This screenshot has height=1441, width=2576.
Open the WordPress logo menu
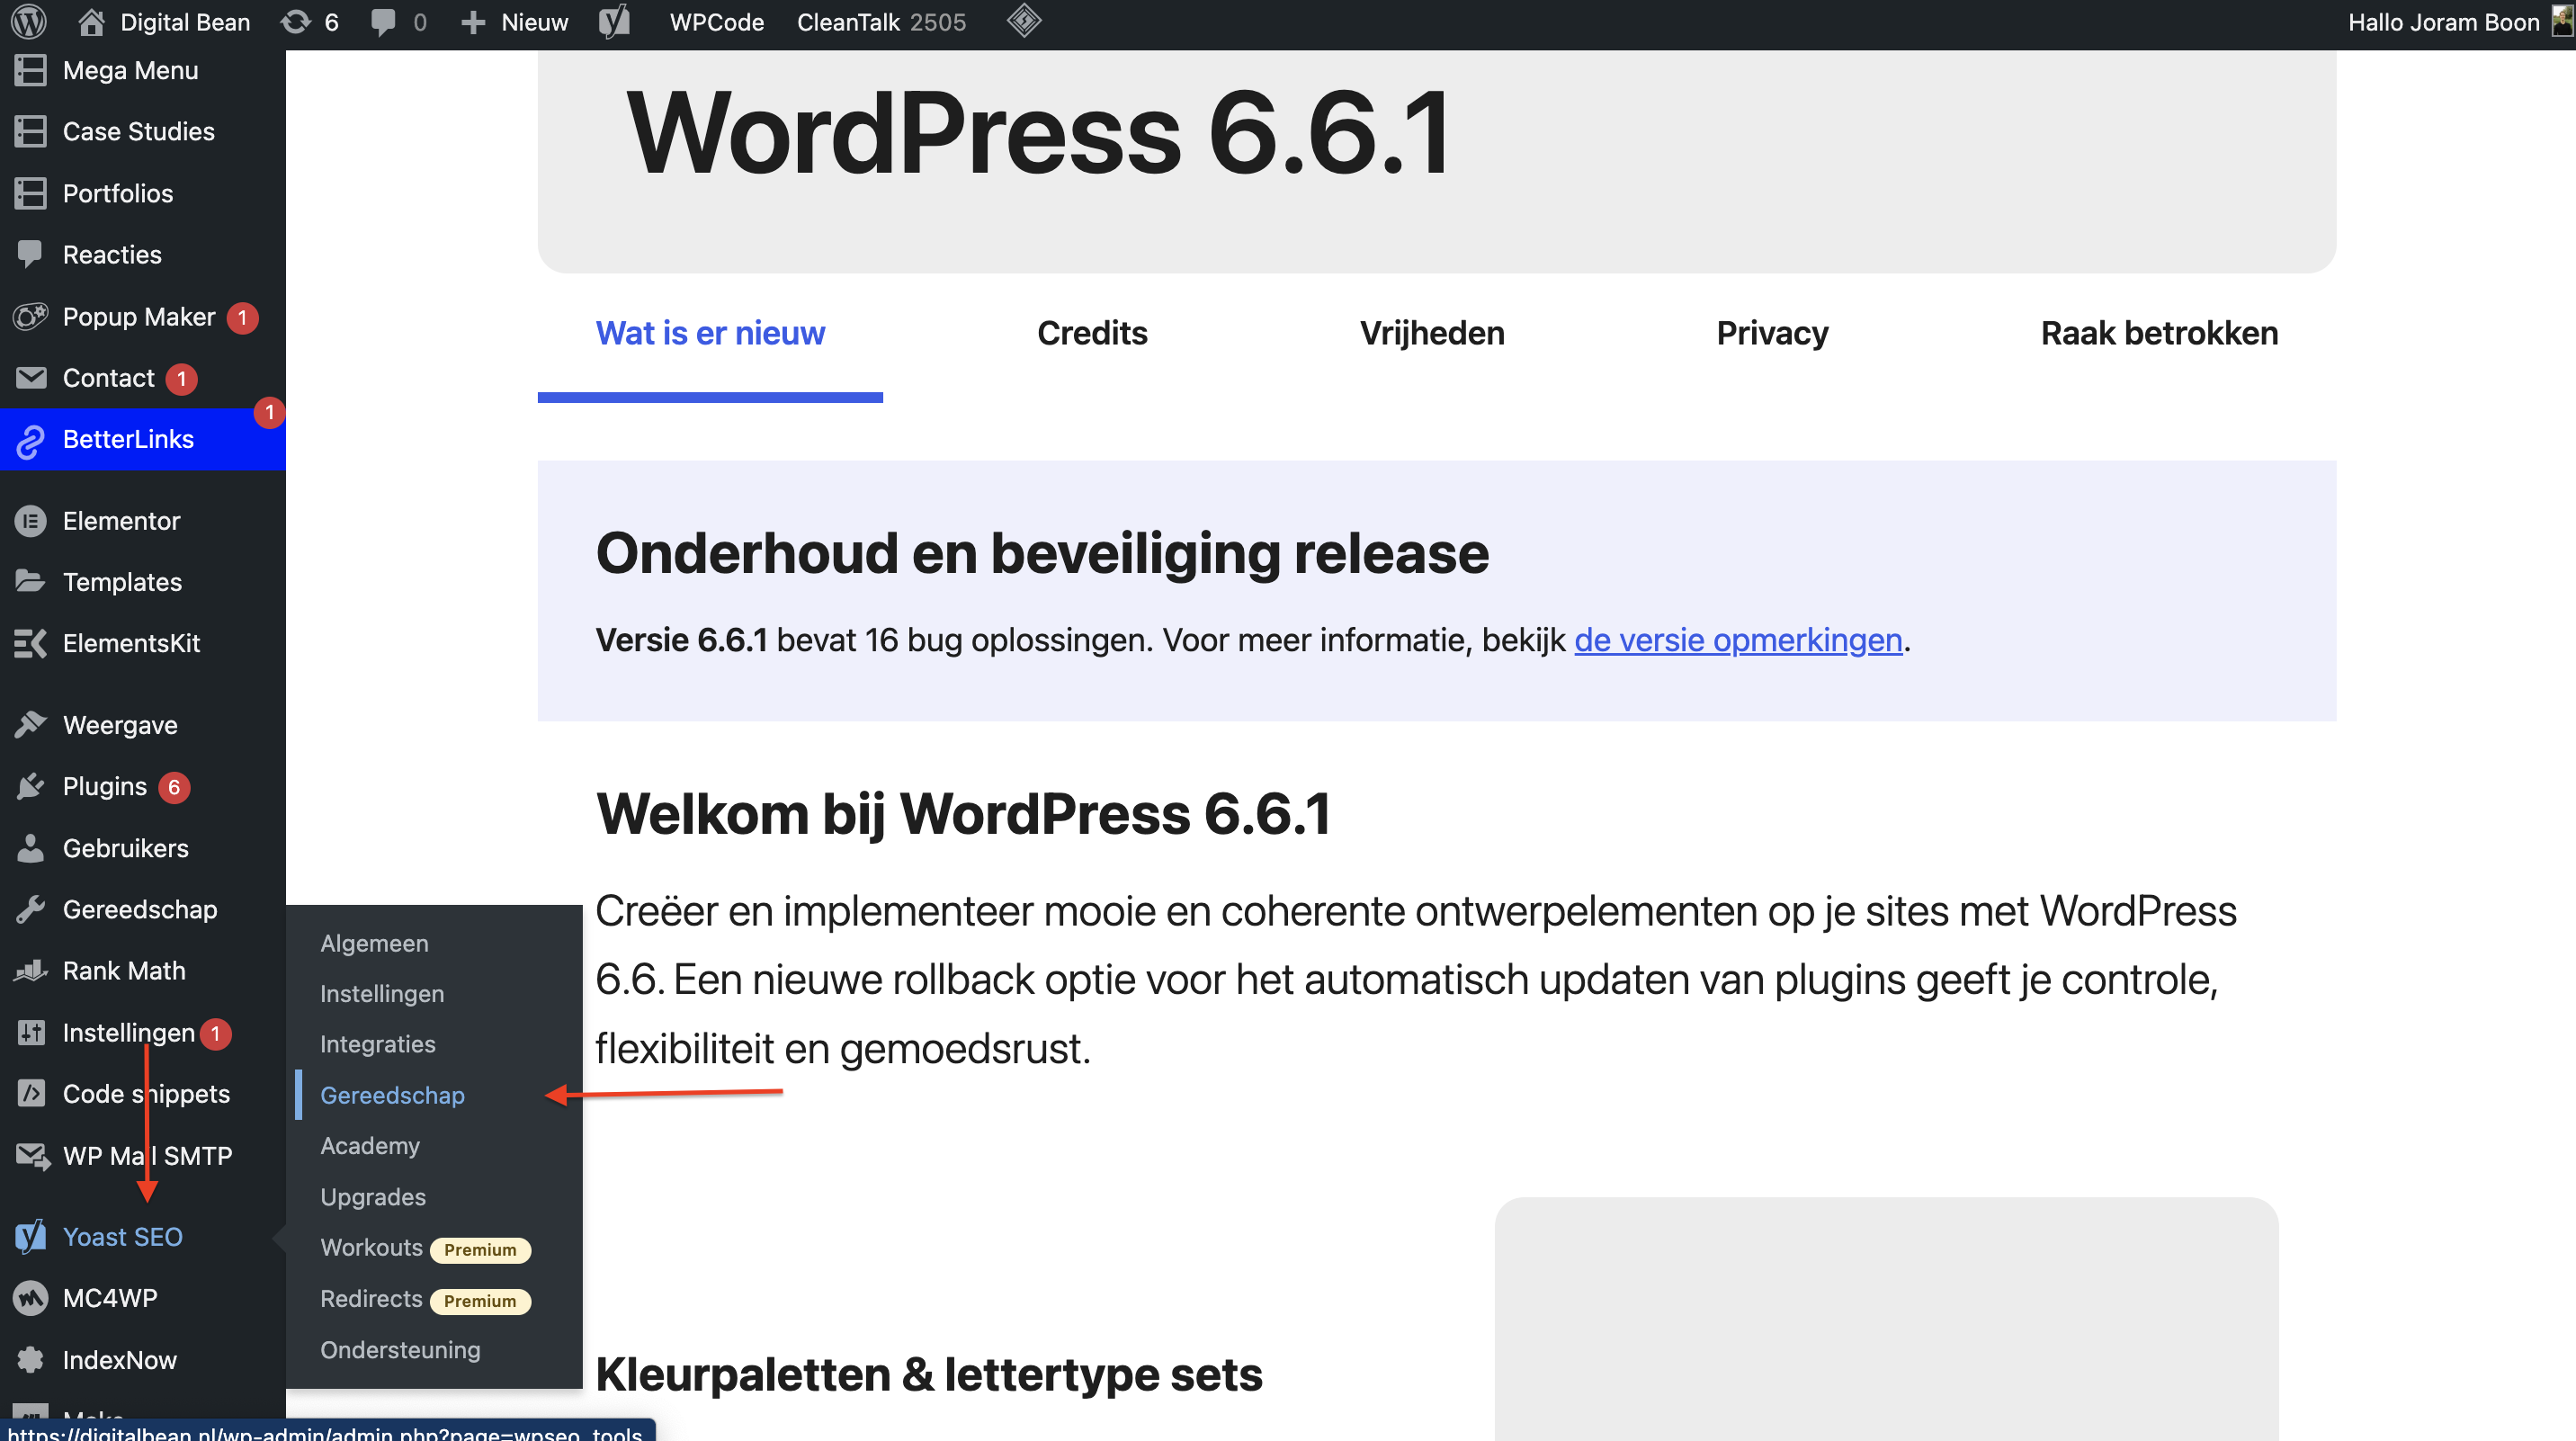tap(28, 21)
